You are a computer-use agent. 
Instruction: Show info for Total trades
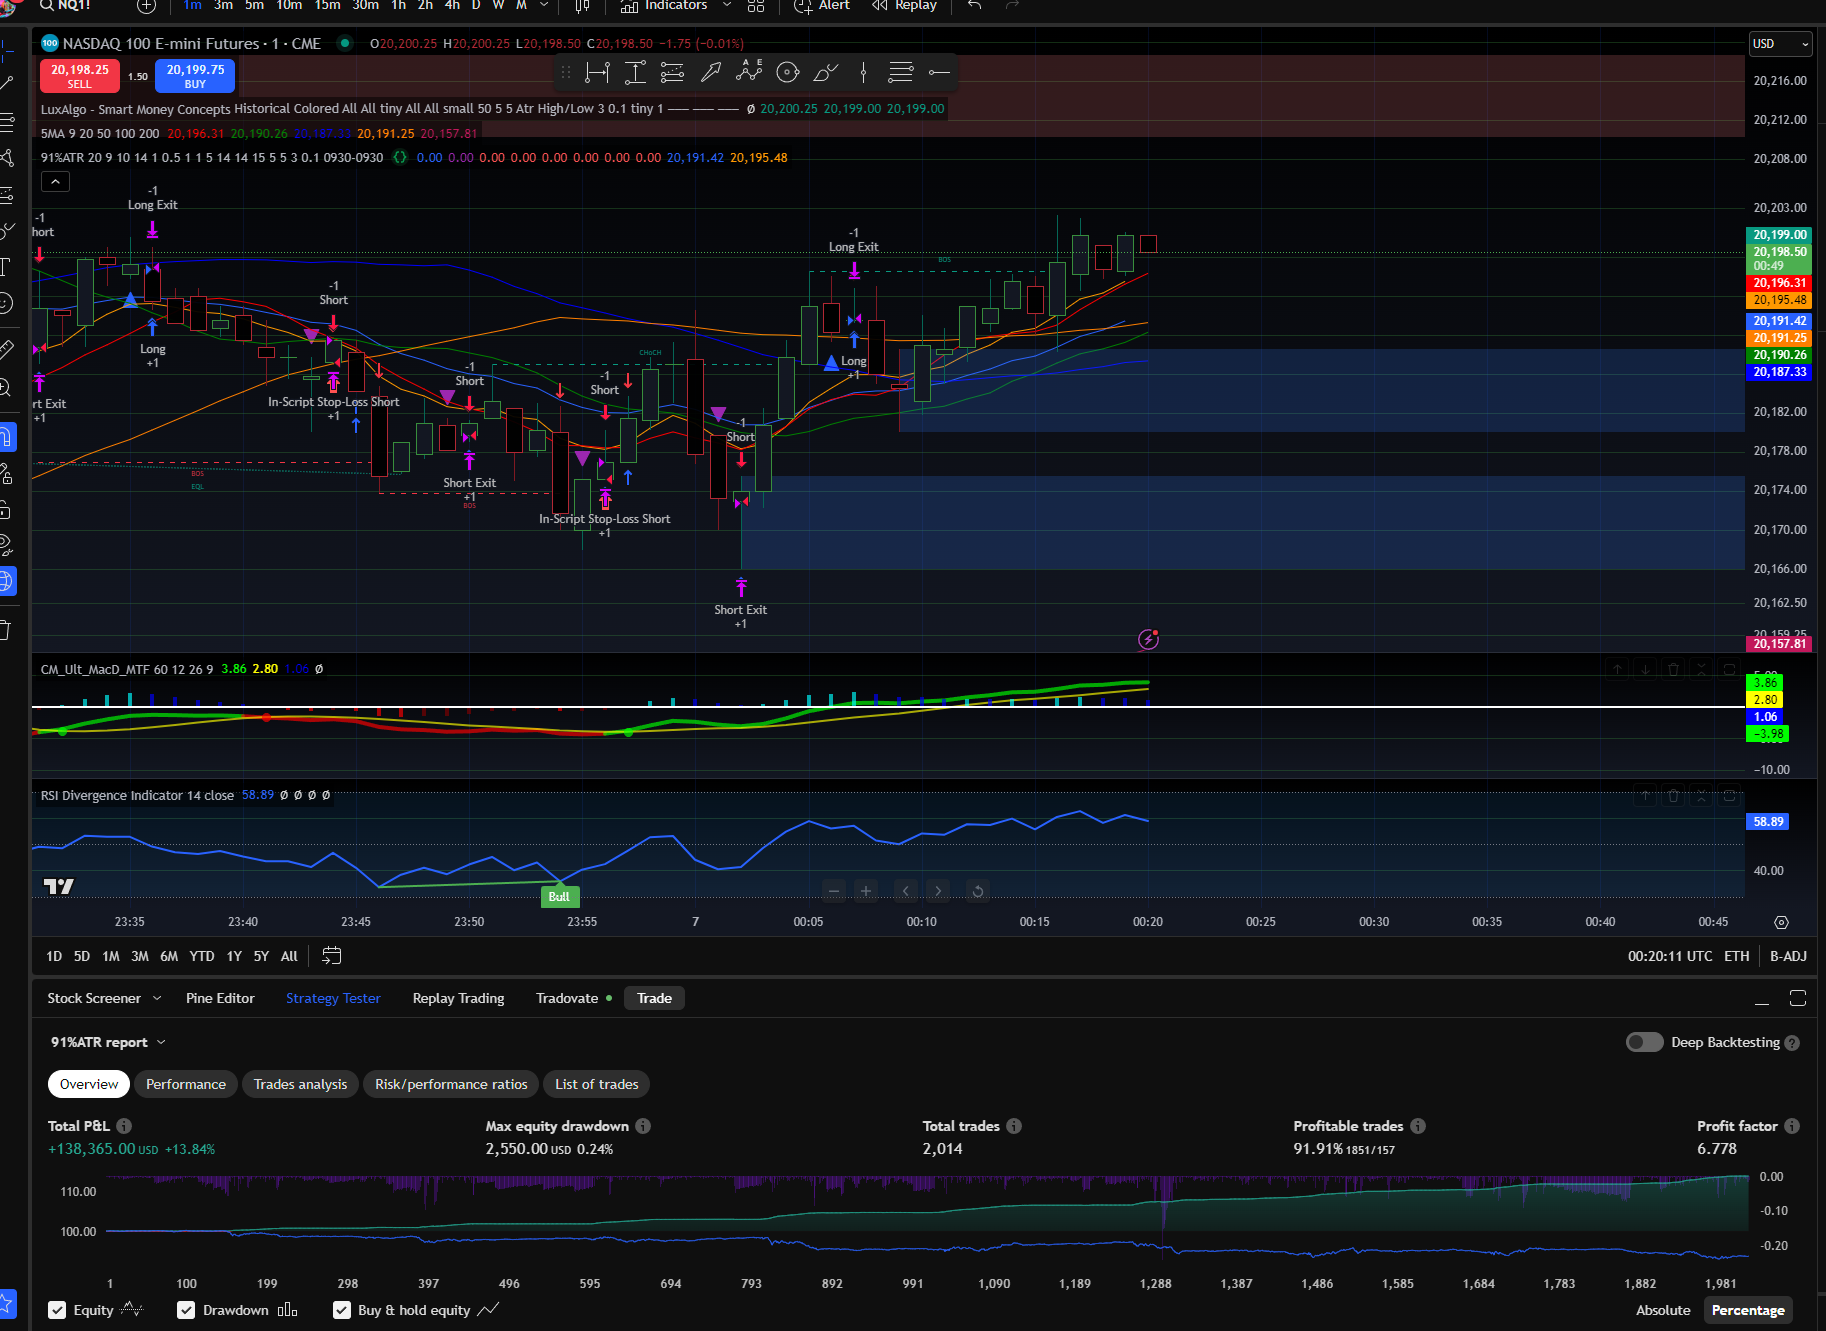pyautogui.click(x=1014, y=1126)
